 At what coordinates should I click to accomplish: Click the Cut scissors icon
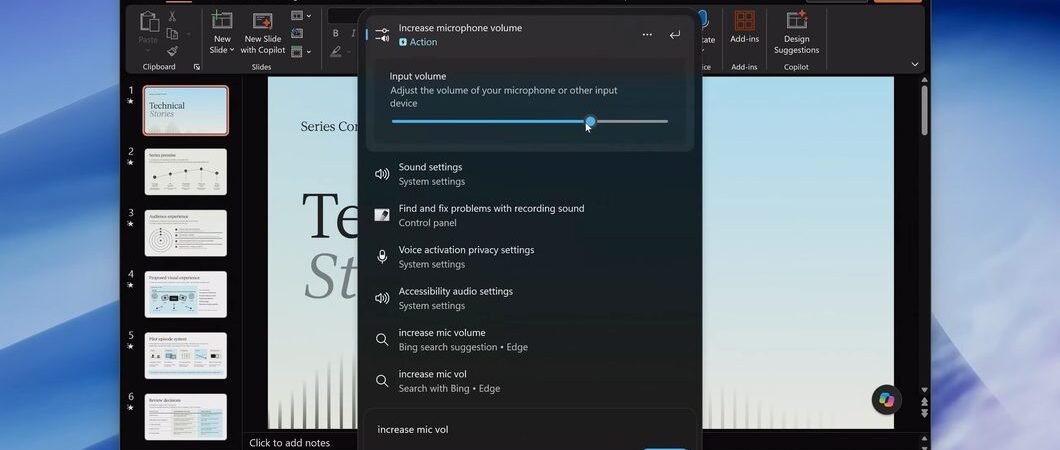(x=172, y=16)
